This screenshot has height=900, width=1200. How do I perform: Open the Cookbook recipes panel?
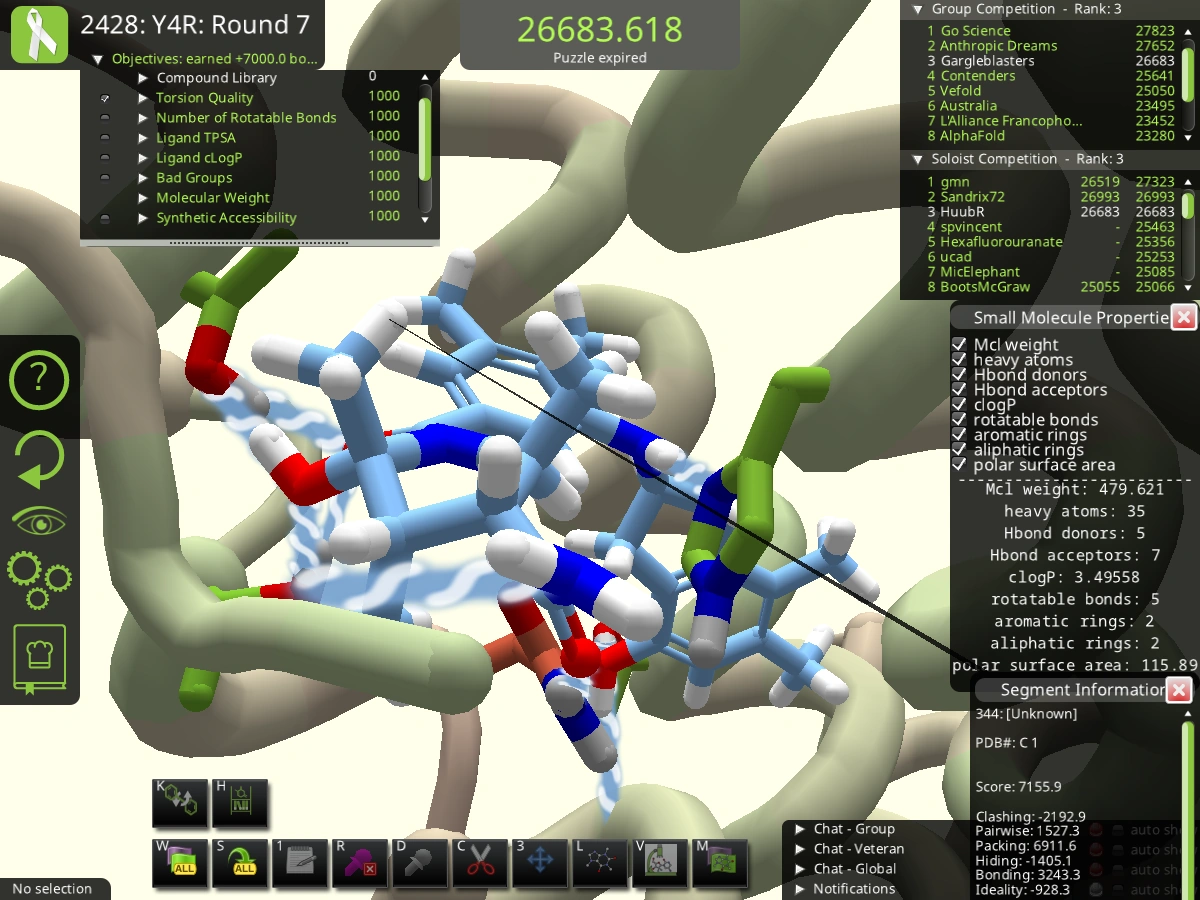pyautogui.click(x=39, y=656)
